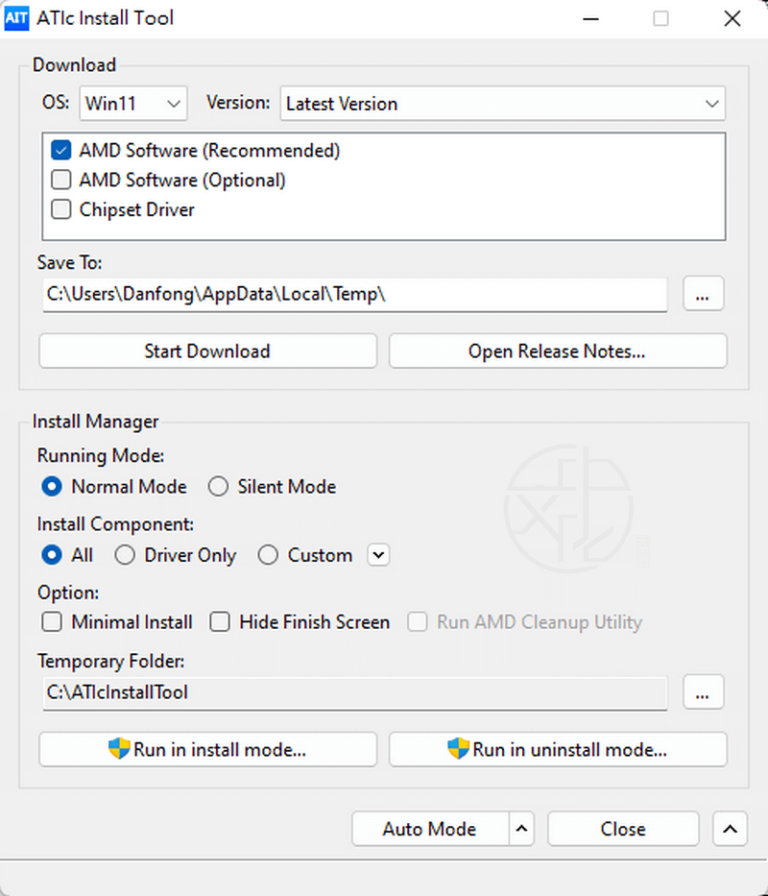This screenshot has width=768, height=896.
Task: Click Start Download
Action: [x=207, y=351]
